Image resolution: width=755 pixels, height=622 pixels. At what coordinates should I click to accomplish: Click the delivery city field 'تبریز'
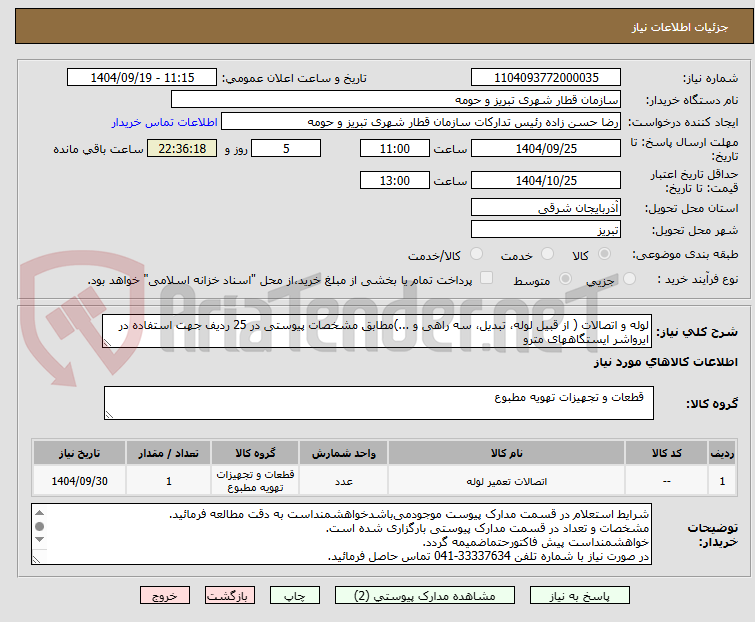[546, 229]
